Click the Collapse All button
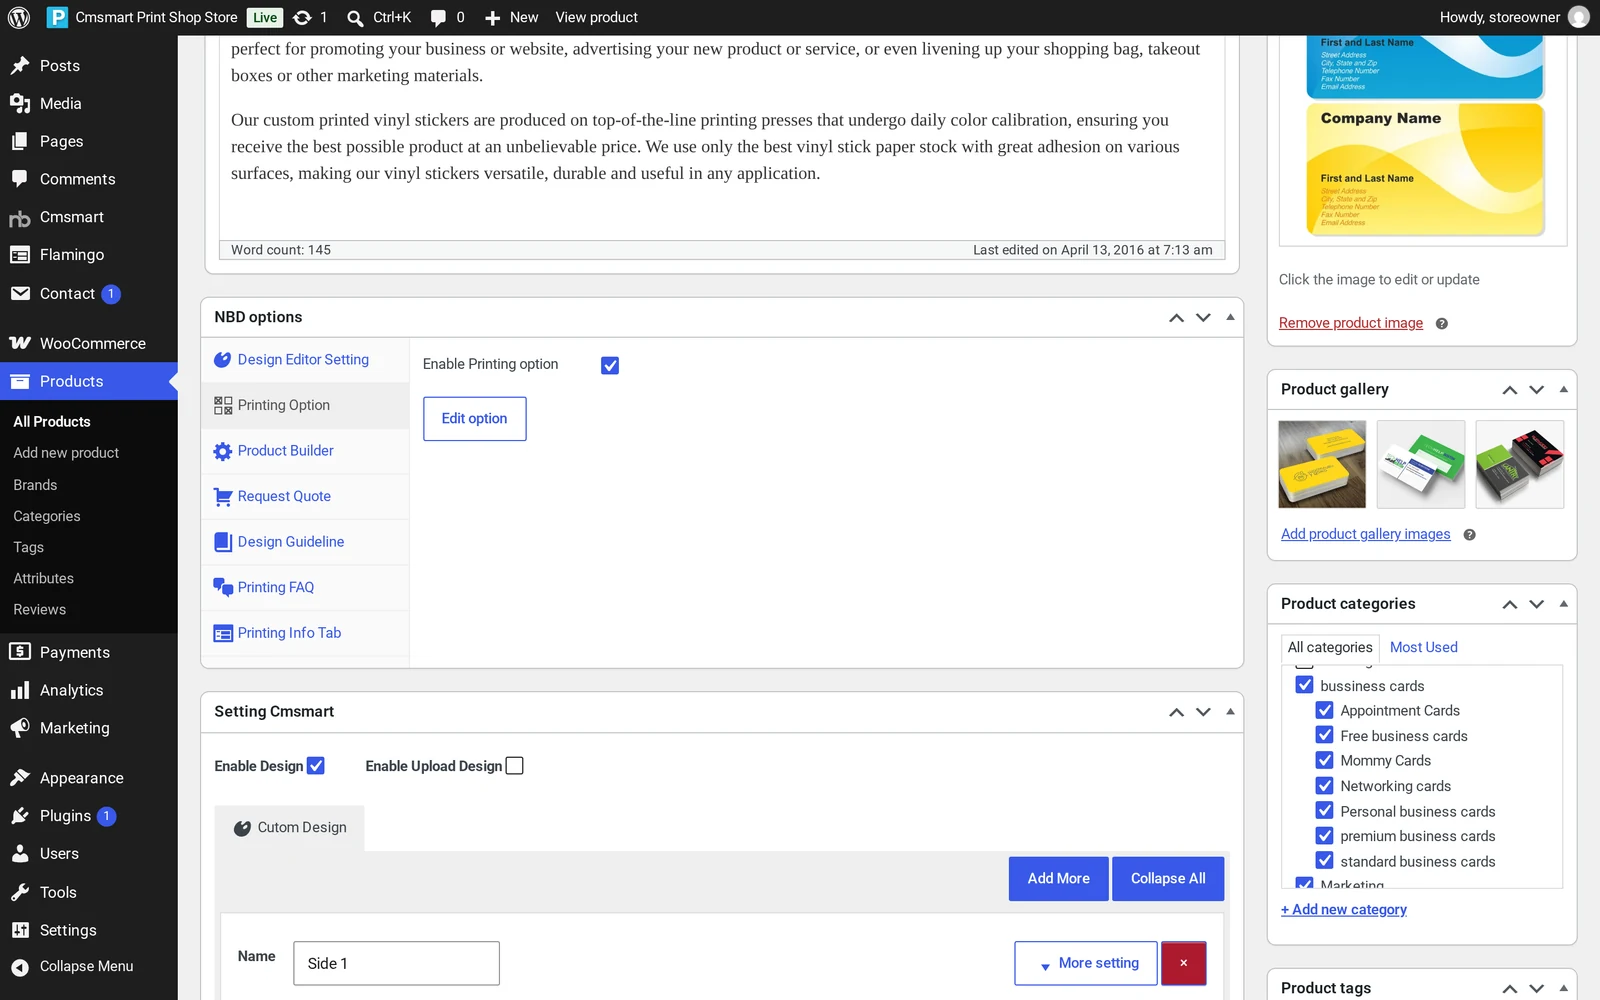This screenshot has height=1000, width=1600. pyautogui.click(x=1168, y=879)
